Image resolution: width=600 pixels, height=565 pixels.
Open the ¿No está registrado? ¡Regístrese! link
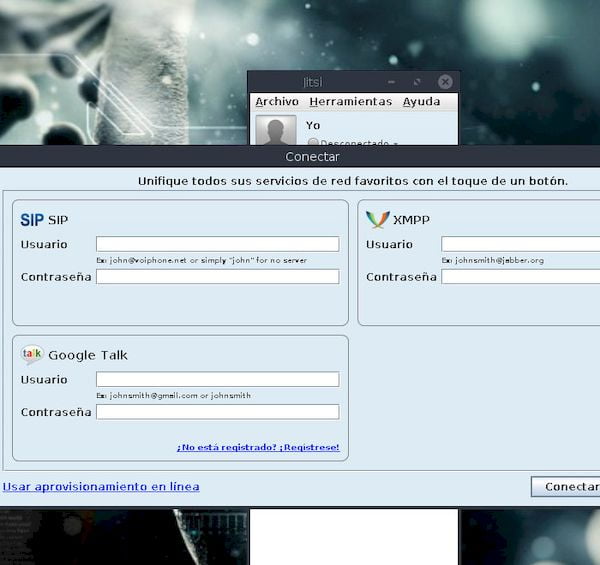[x=258, y=447]
